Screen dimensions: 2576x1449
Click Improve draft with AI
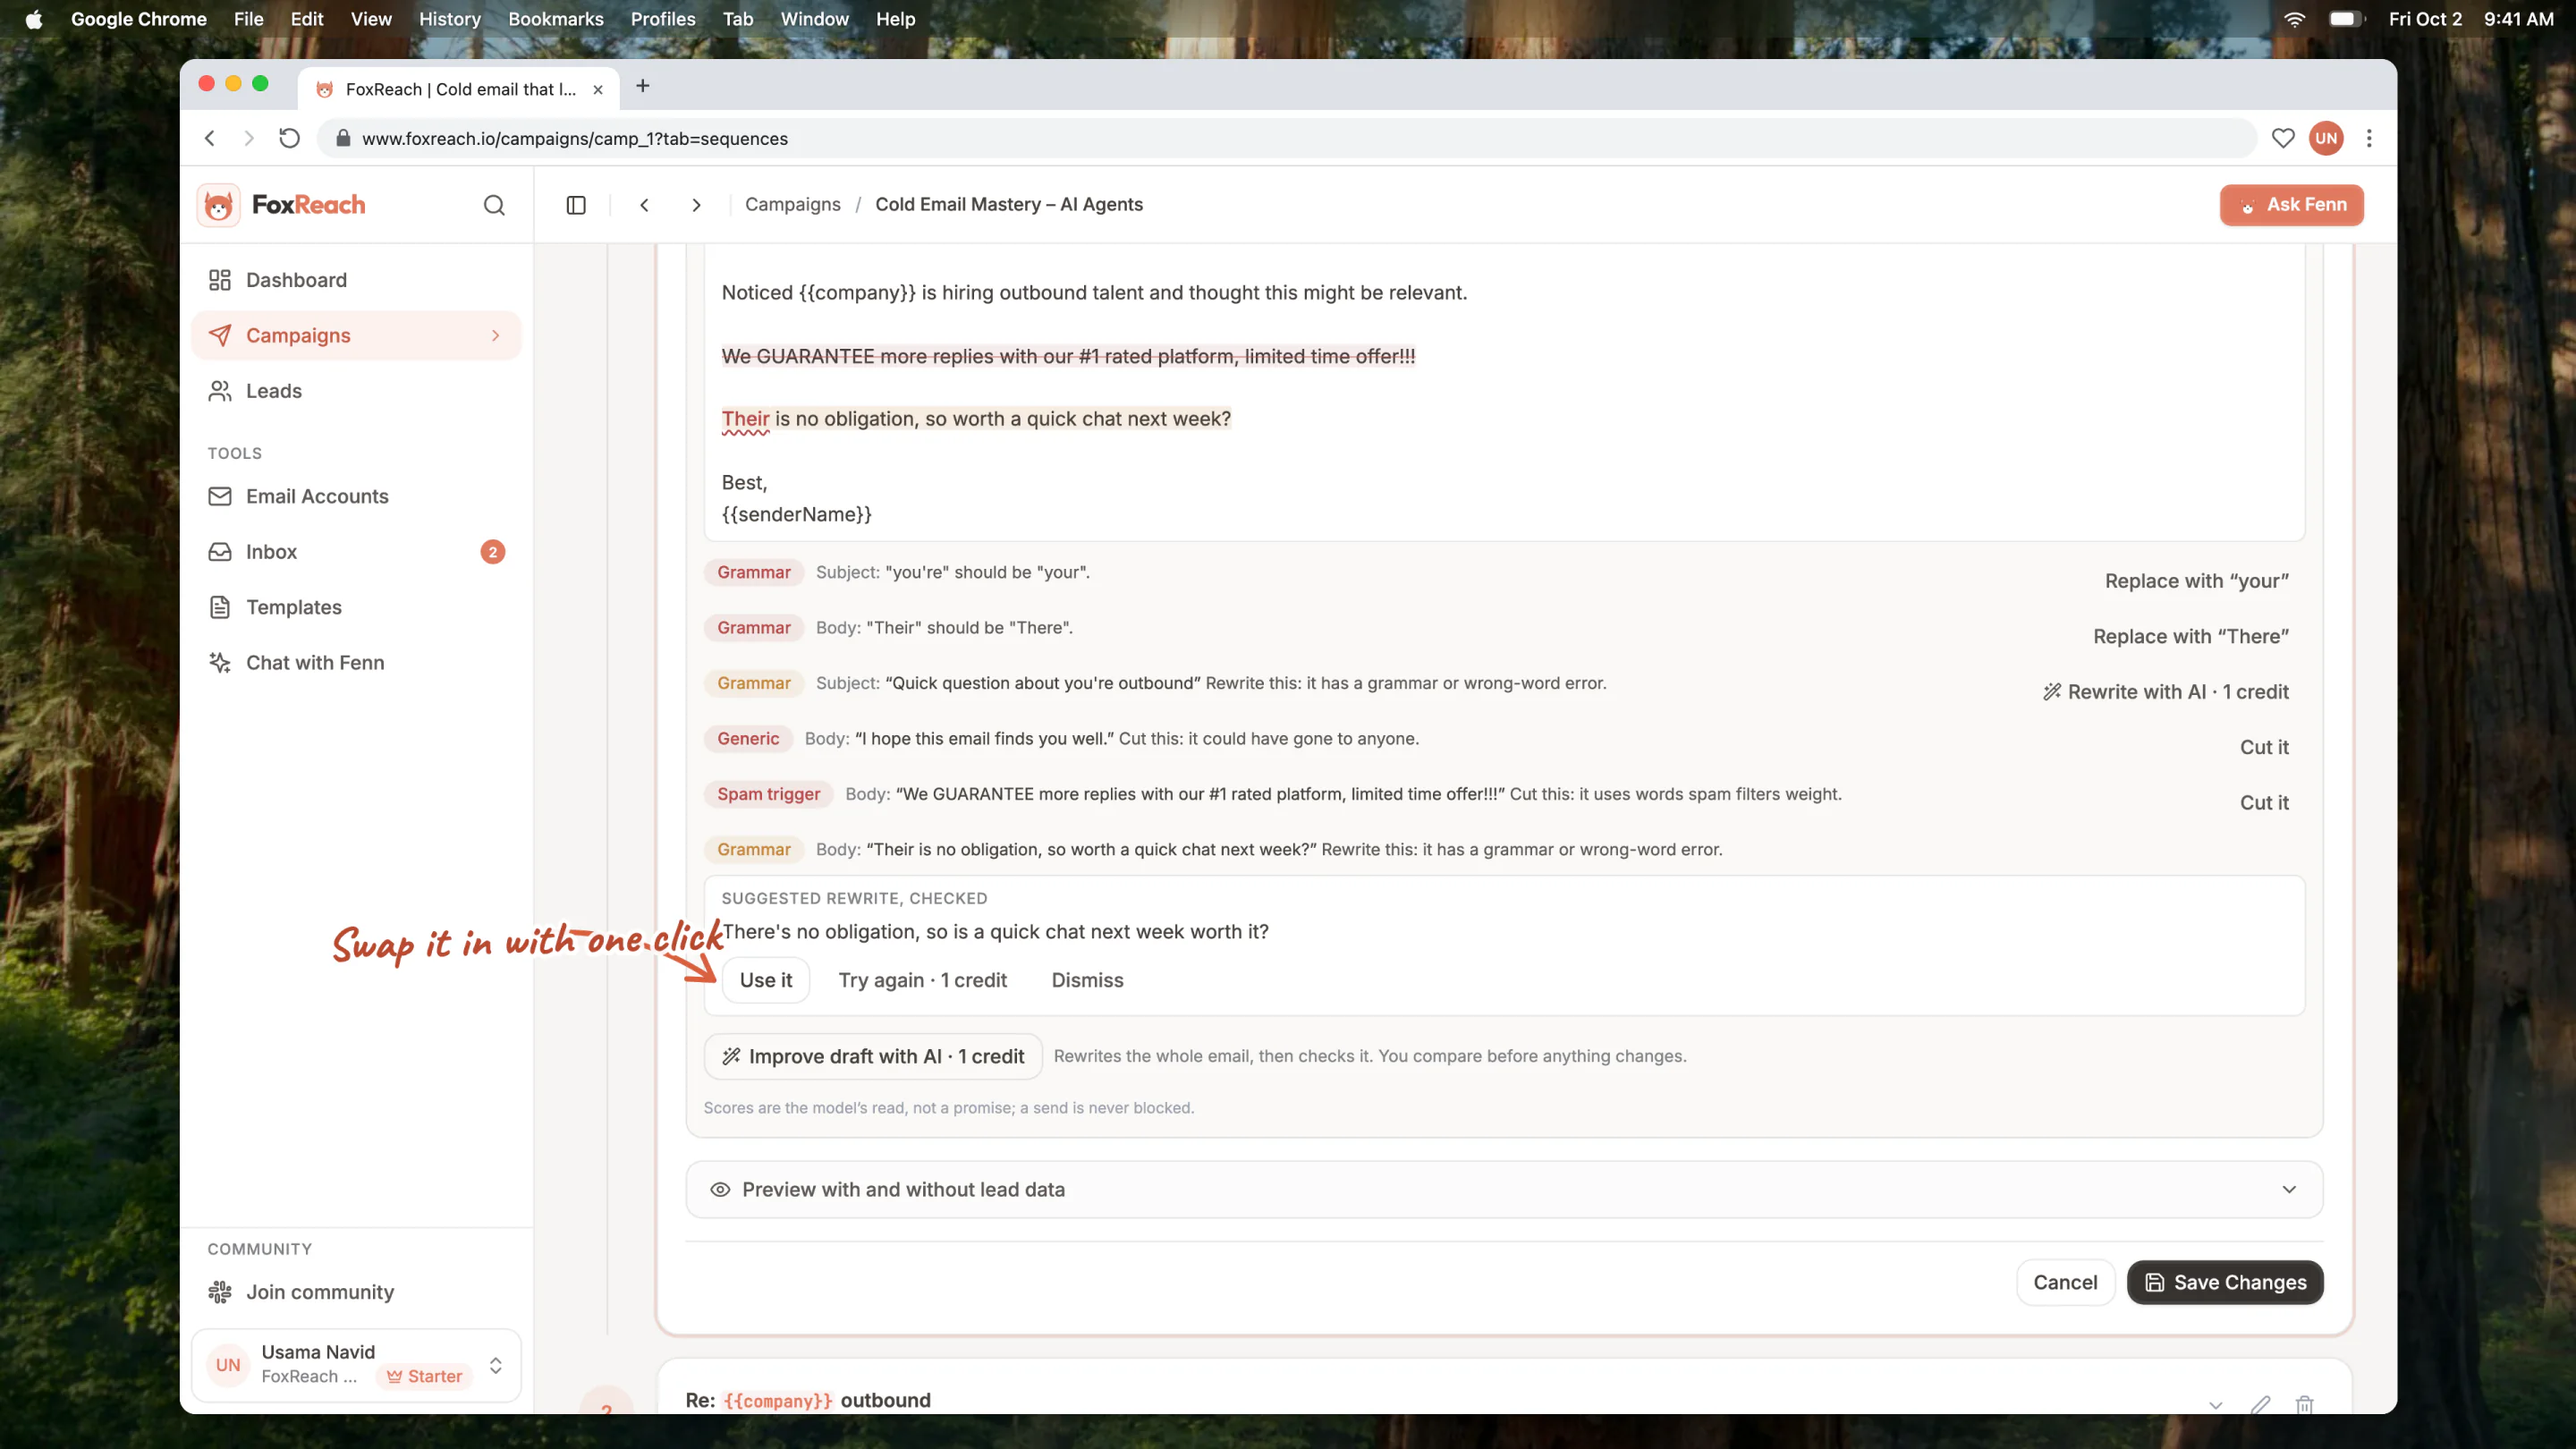pos(873,1056)
